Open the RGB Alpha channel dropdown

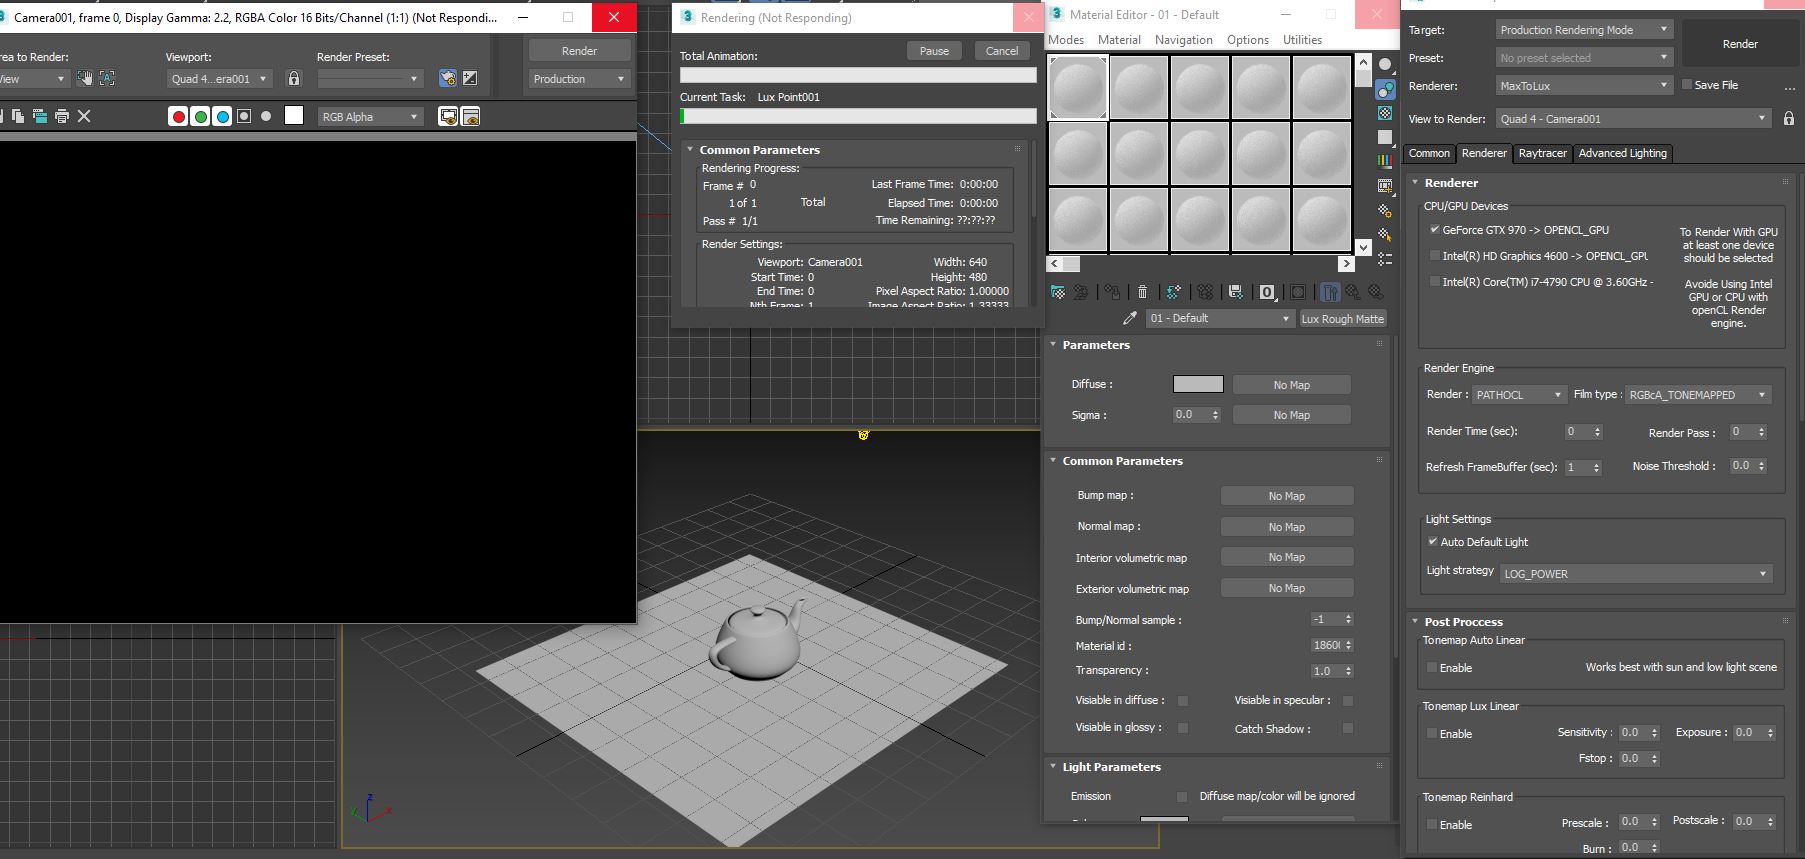pos(370,117)
